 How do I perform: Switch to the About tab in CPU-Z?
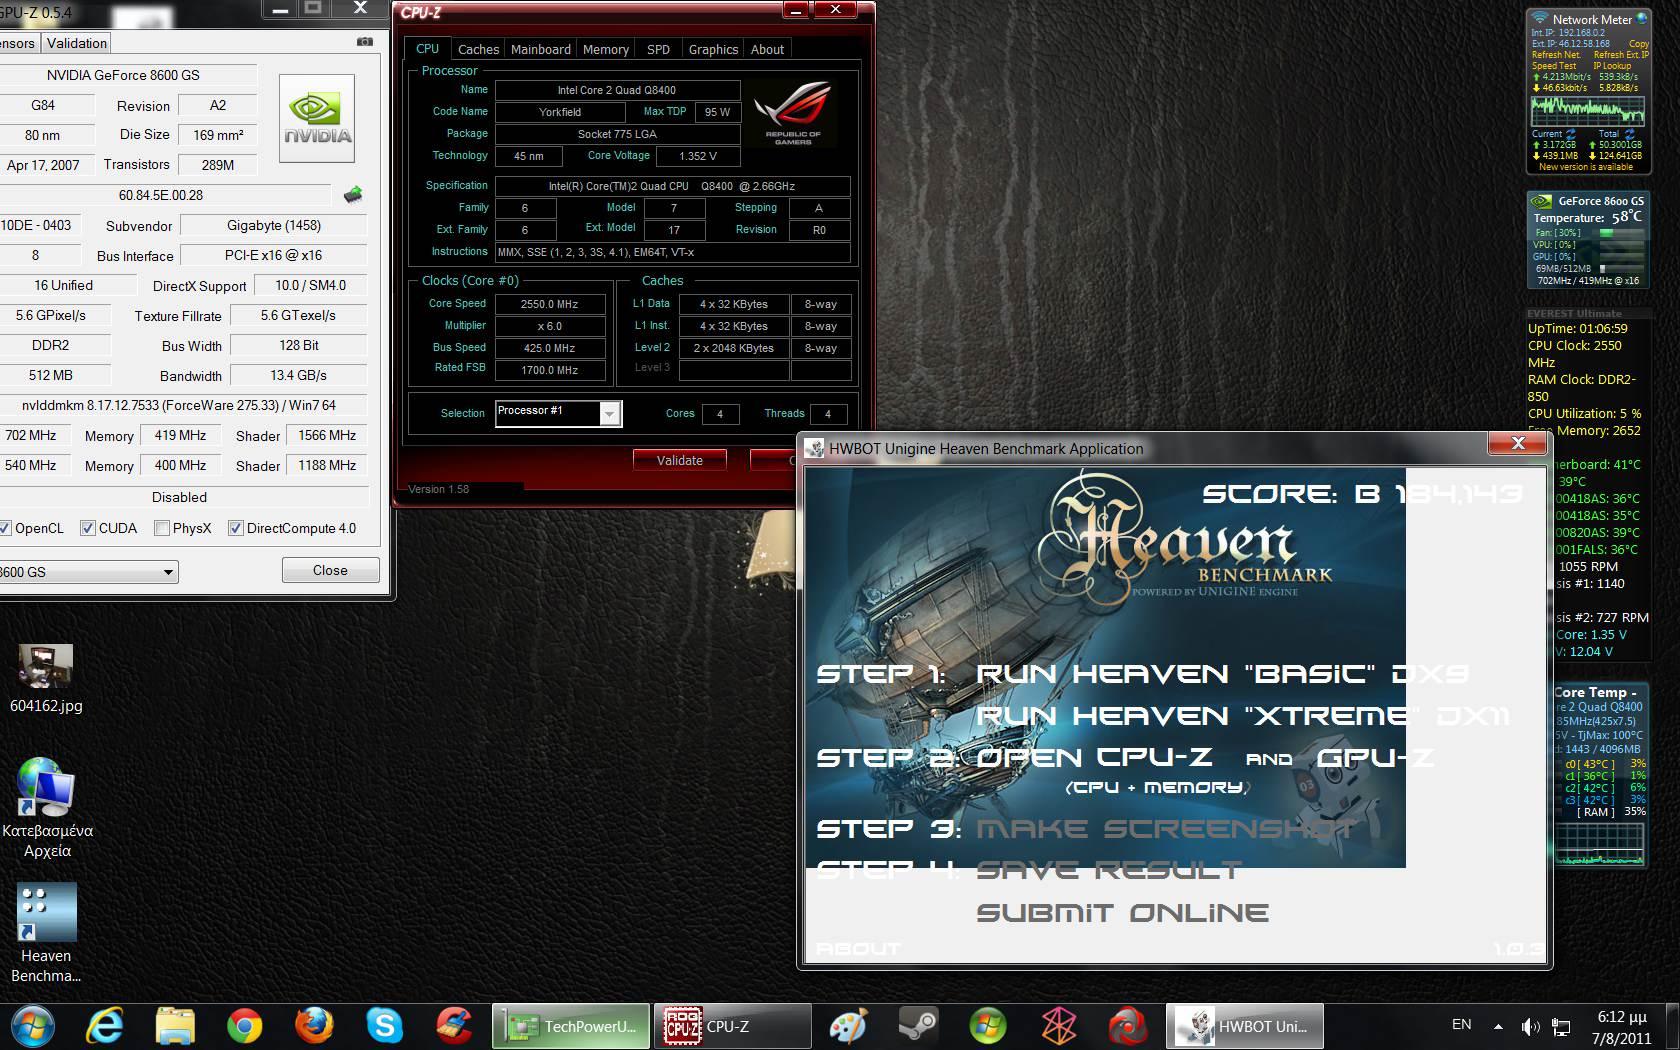[767, 49]
